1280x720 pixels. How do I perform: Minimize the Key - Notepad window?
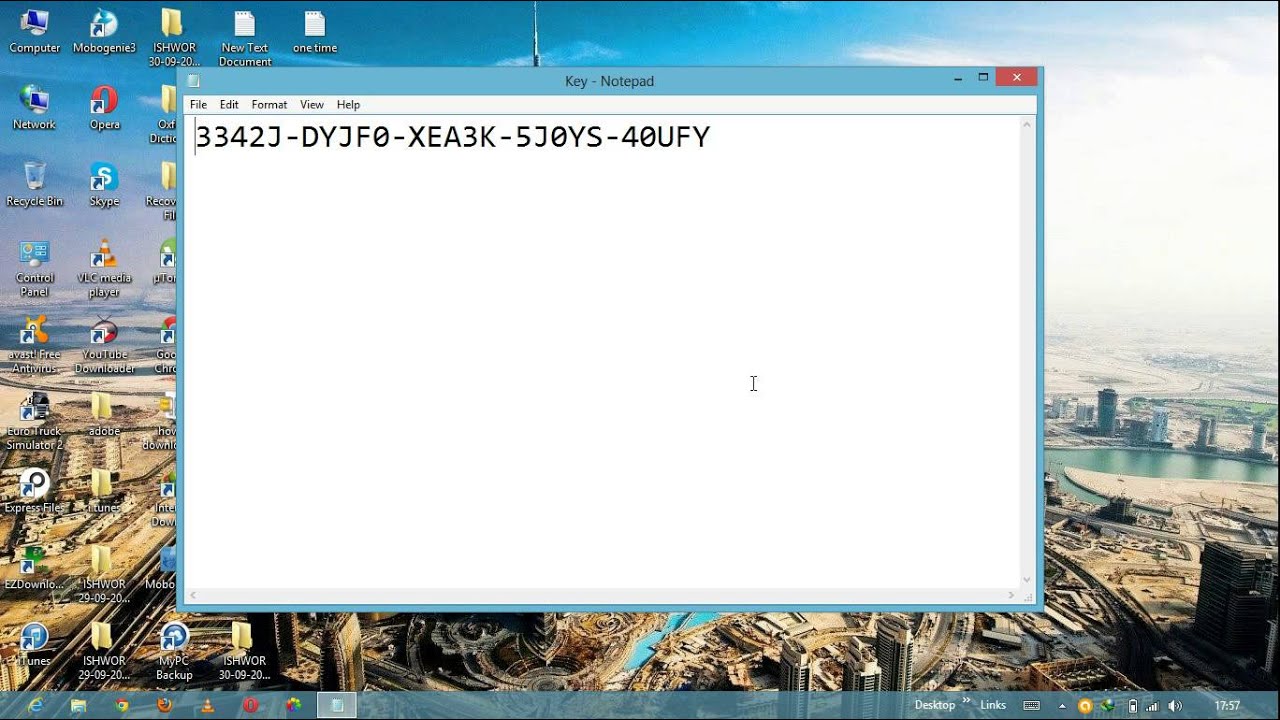(x=958, y=78)
